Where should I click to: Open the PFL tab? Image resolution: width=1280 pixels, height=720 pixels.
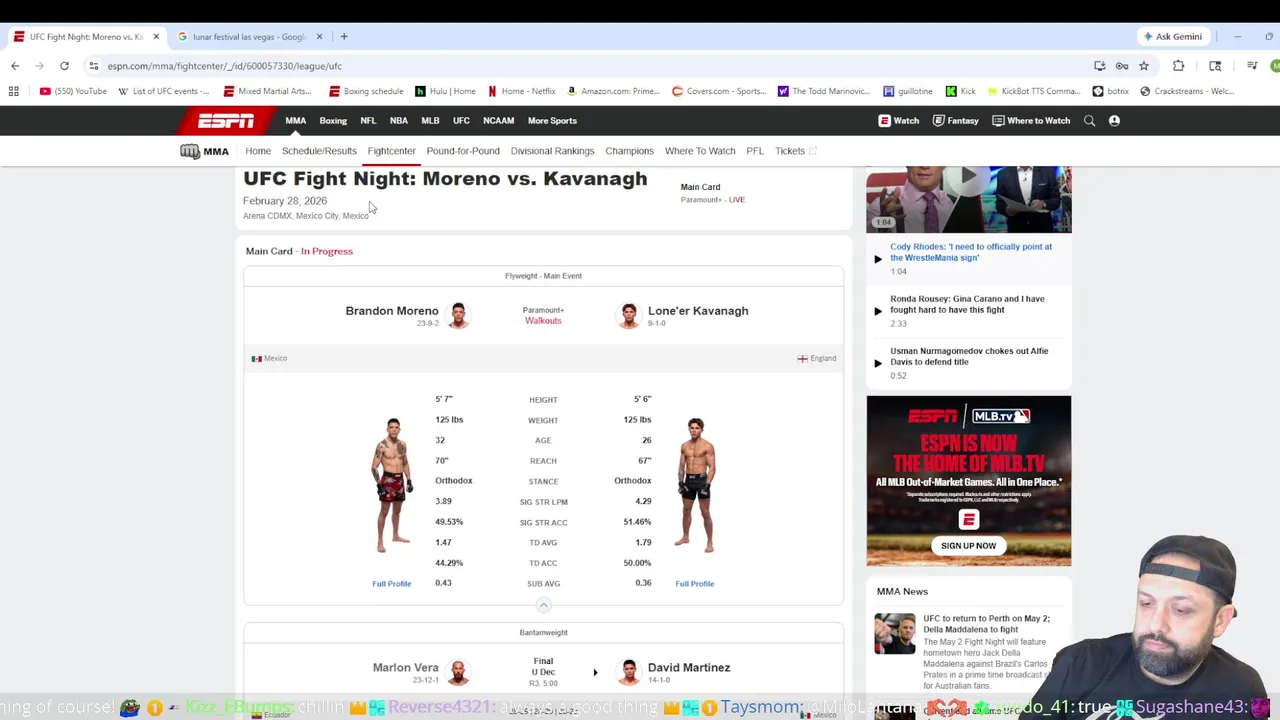point(755,151)
